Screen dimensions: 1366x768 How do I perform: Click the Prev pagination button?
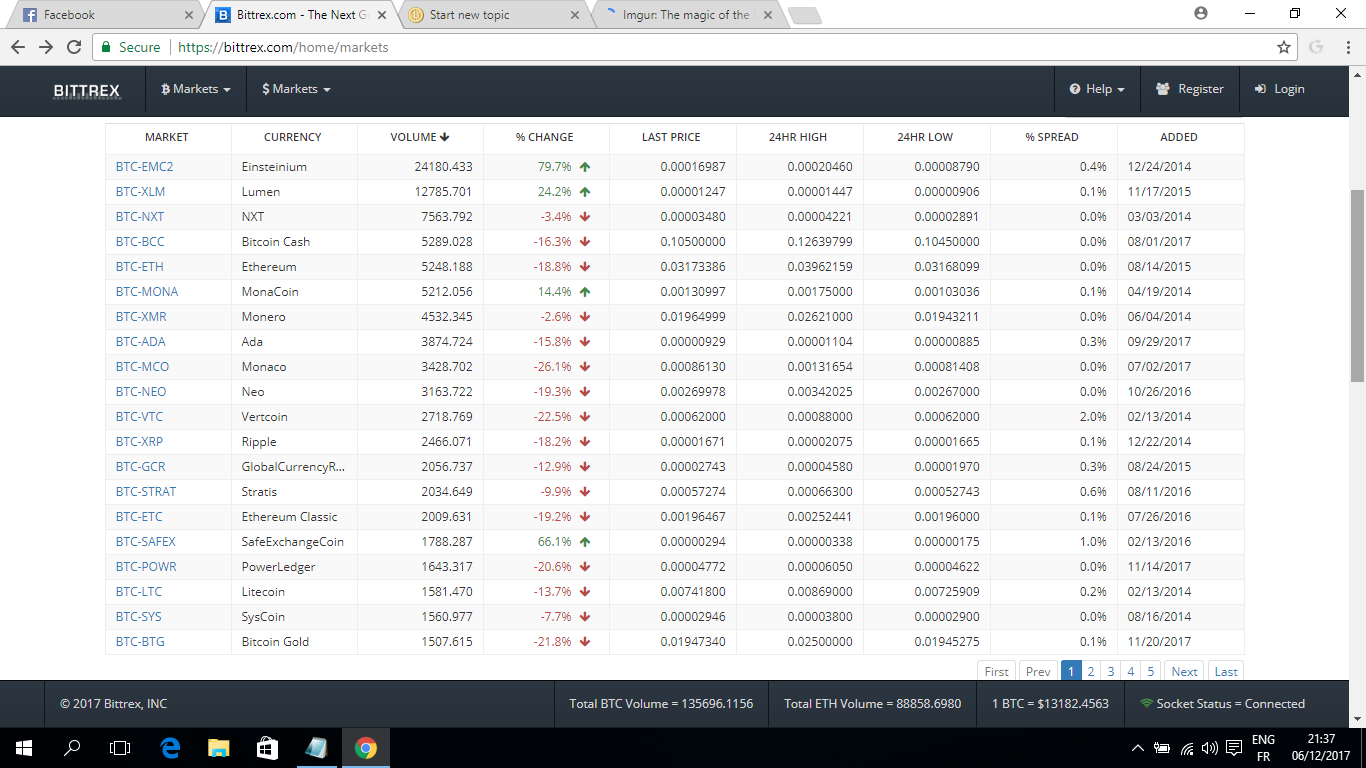(1038, 671)
